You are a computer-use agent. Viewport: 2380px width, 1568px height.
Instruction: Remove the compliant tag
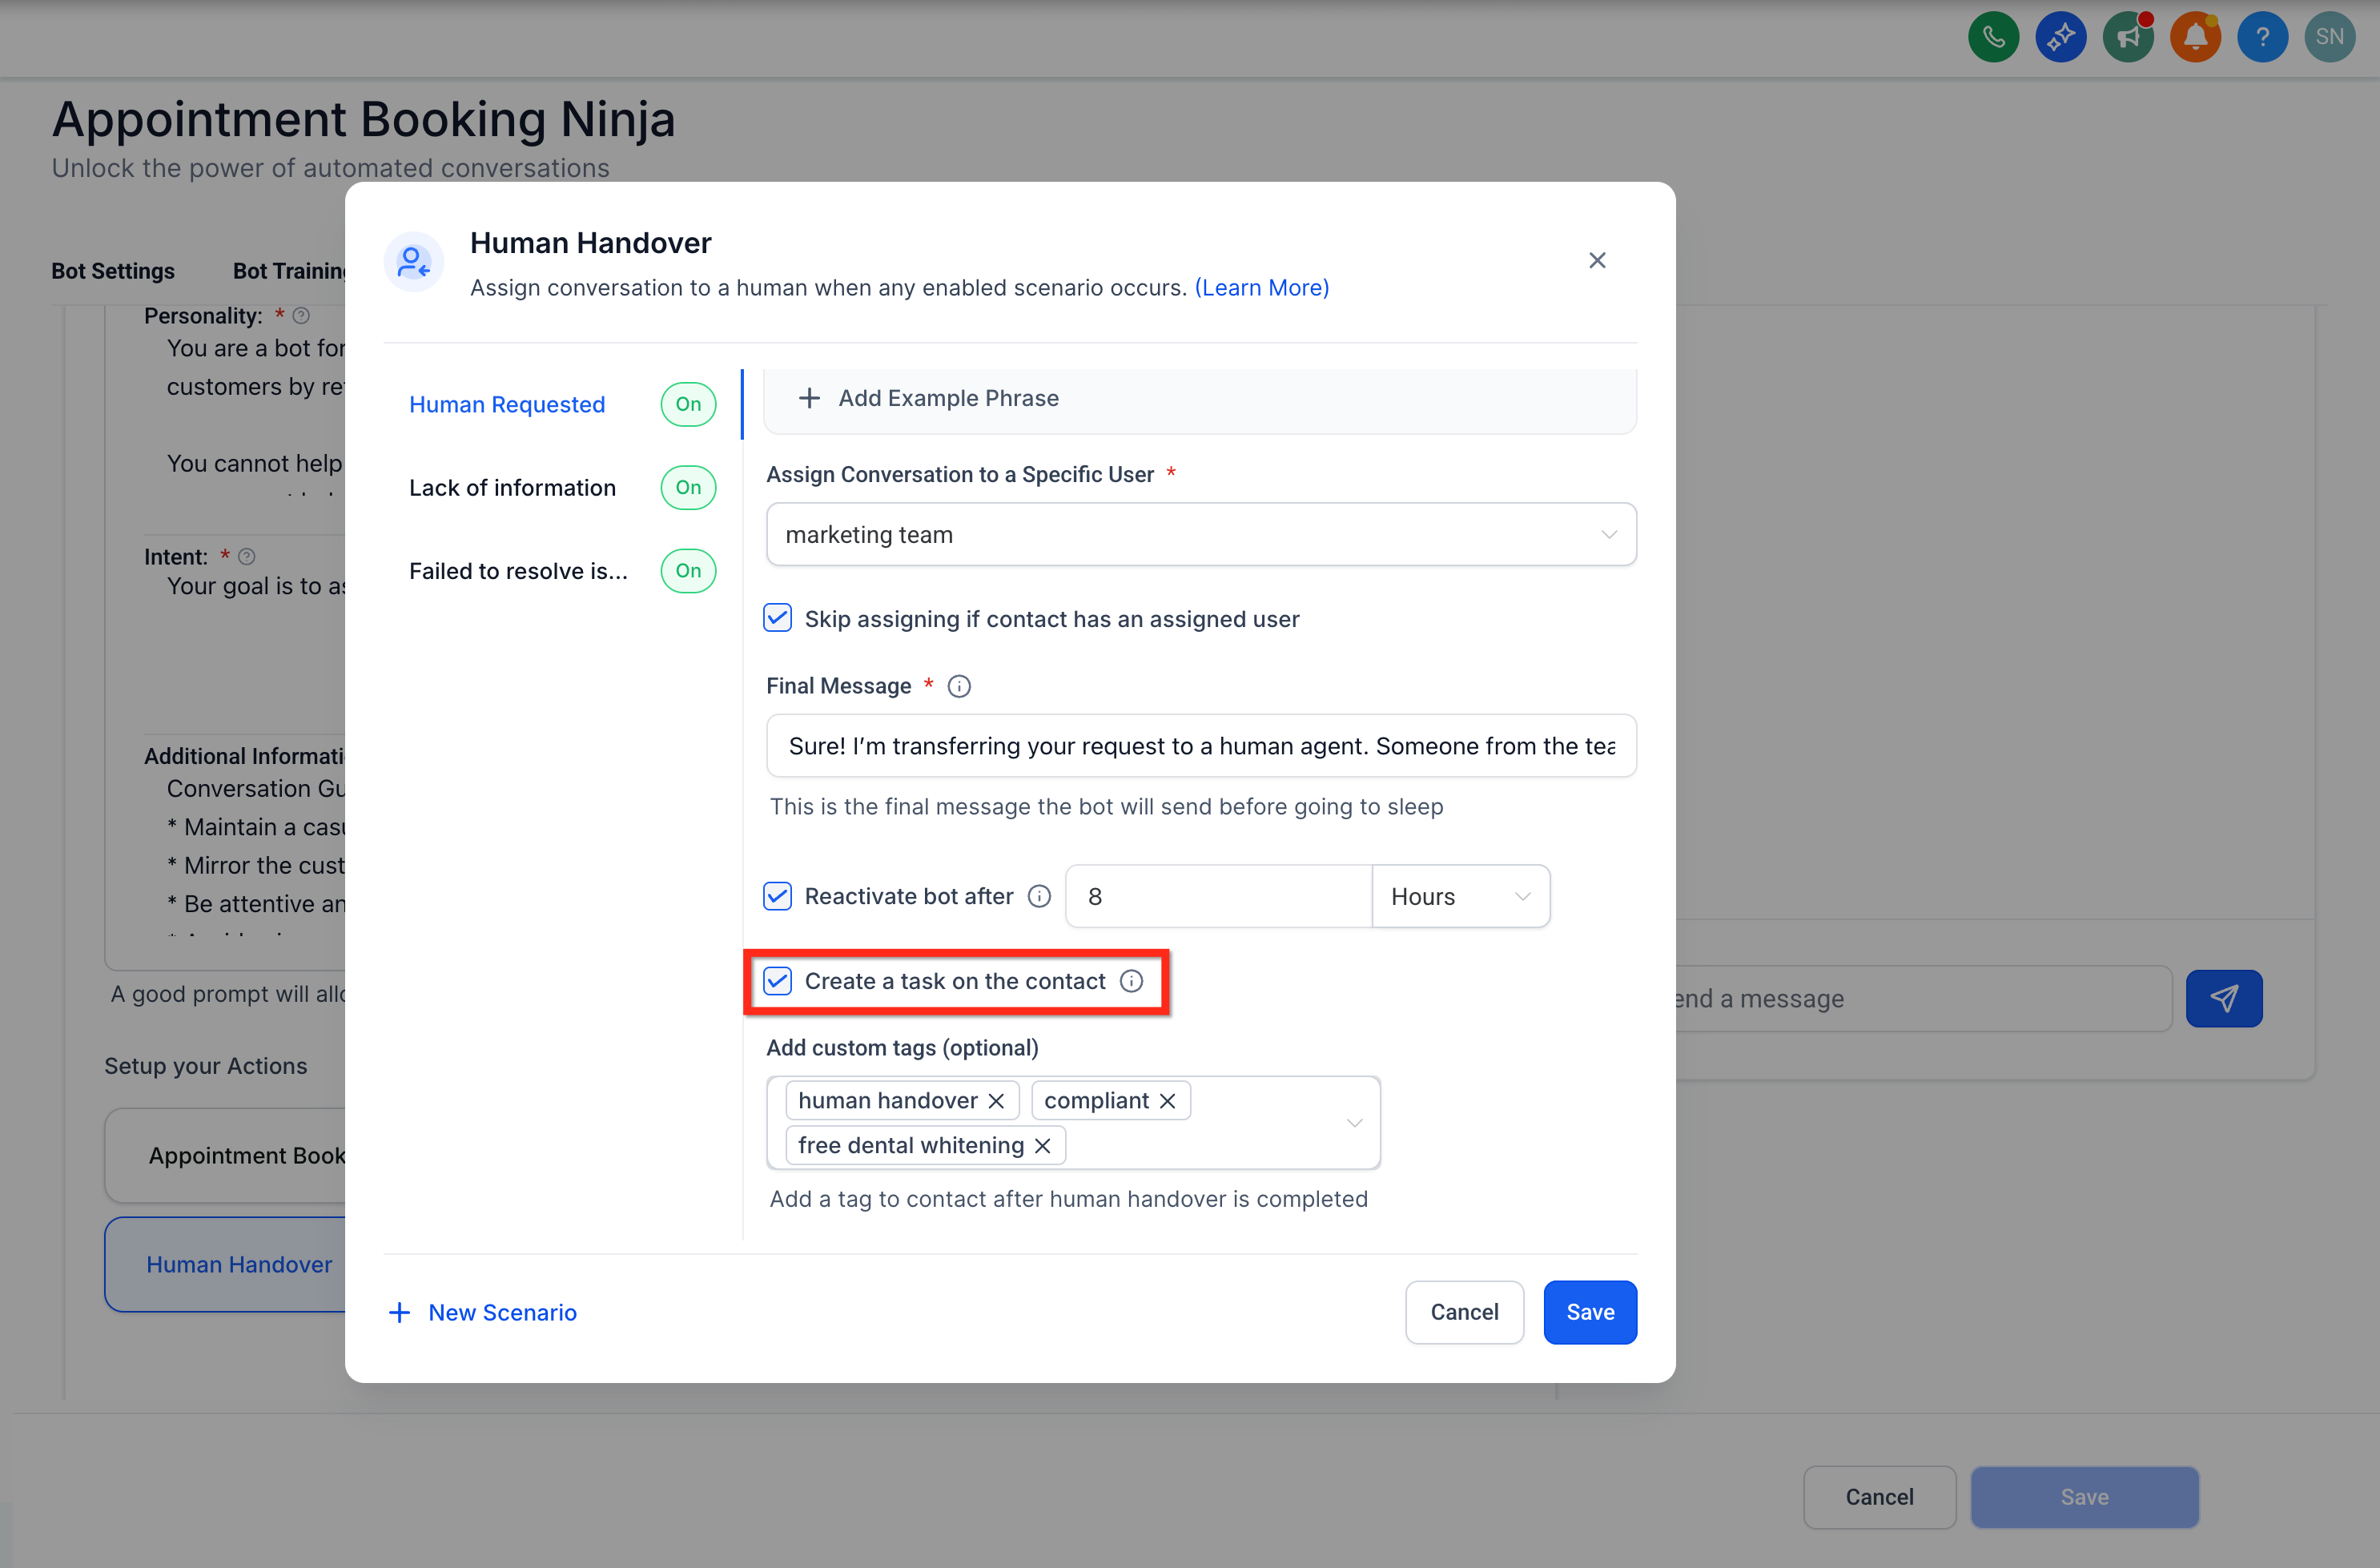(1167, 1101)
